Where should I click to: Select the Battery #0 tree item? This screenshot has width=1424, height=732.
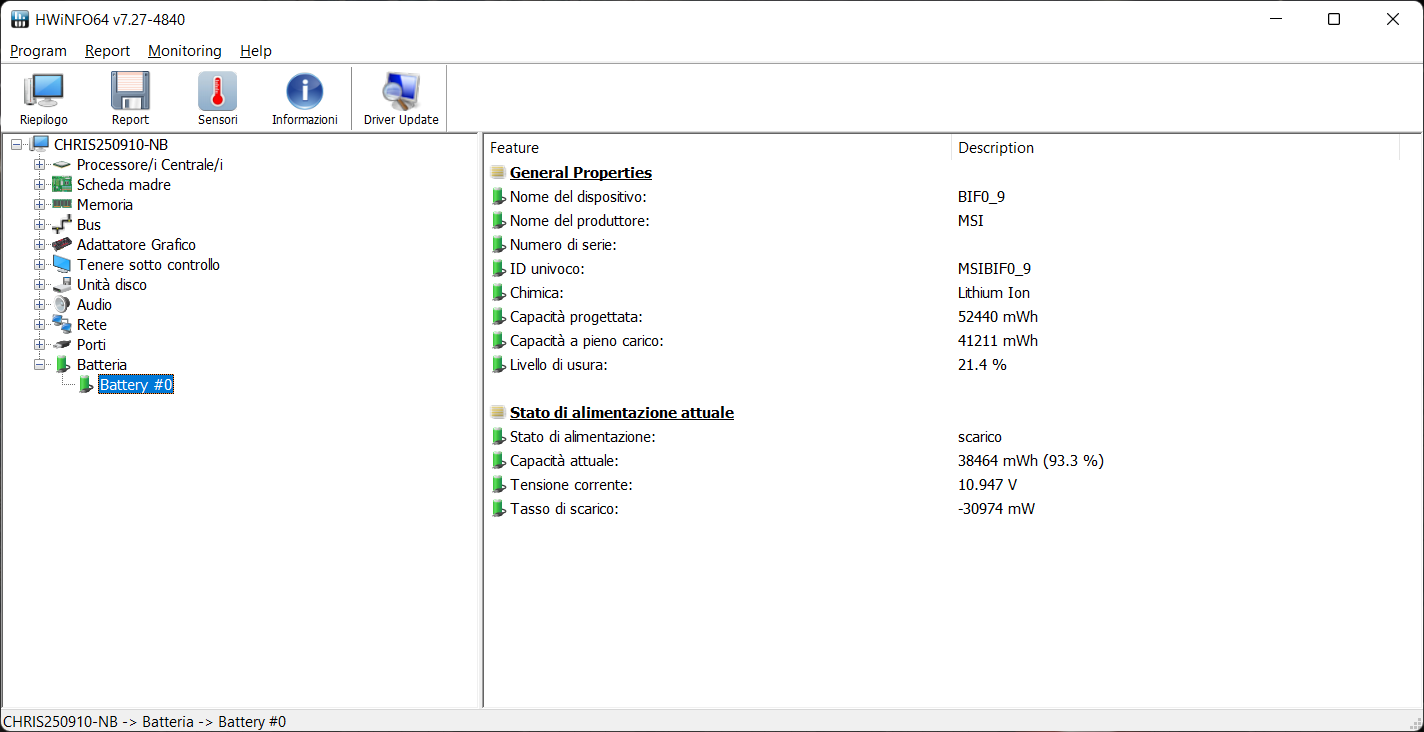click(136, 385)
